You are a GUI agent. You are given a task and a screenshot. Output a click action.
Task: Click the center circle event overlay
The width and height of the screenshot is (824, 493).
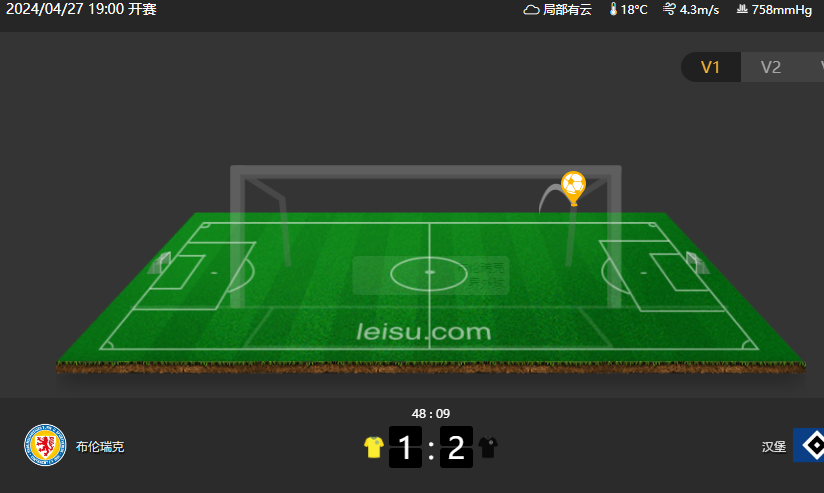pos(430,275)
